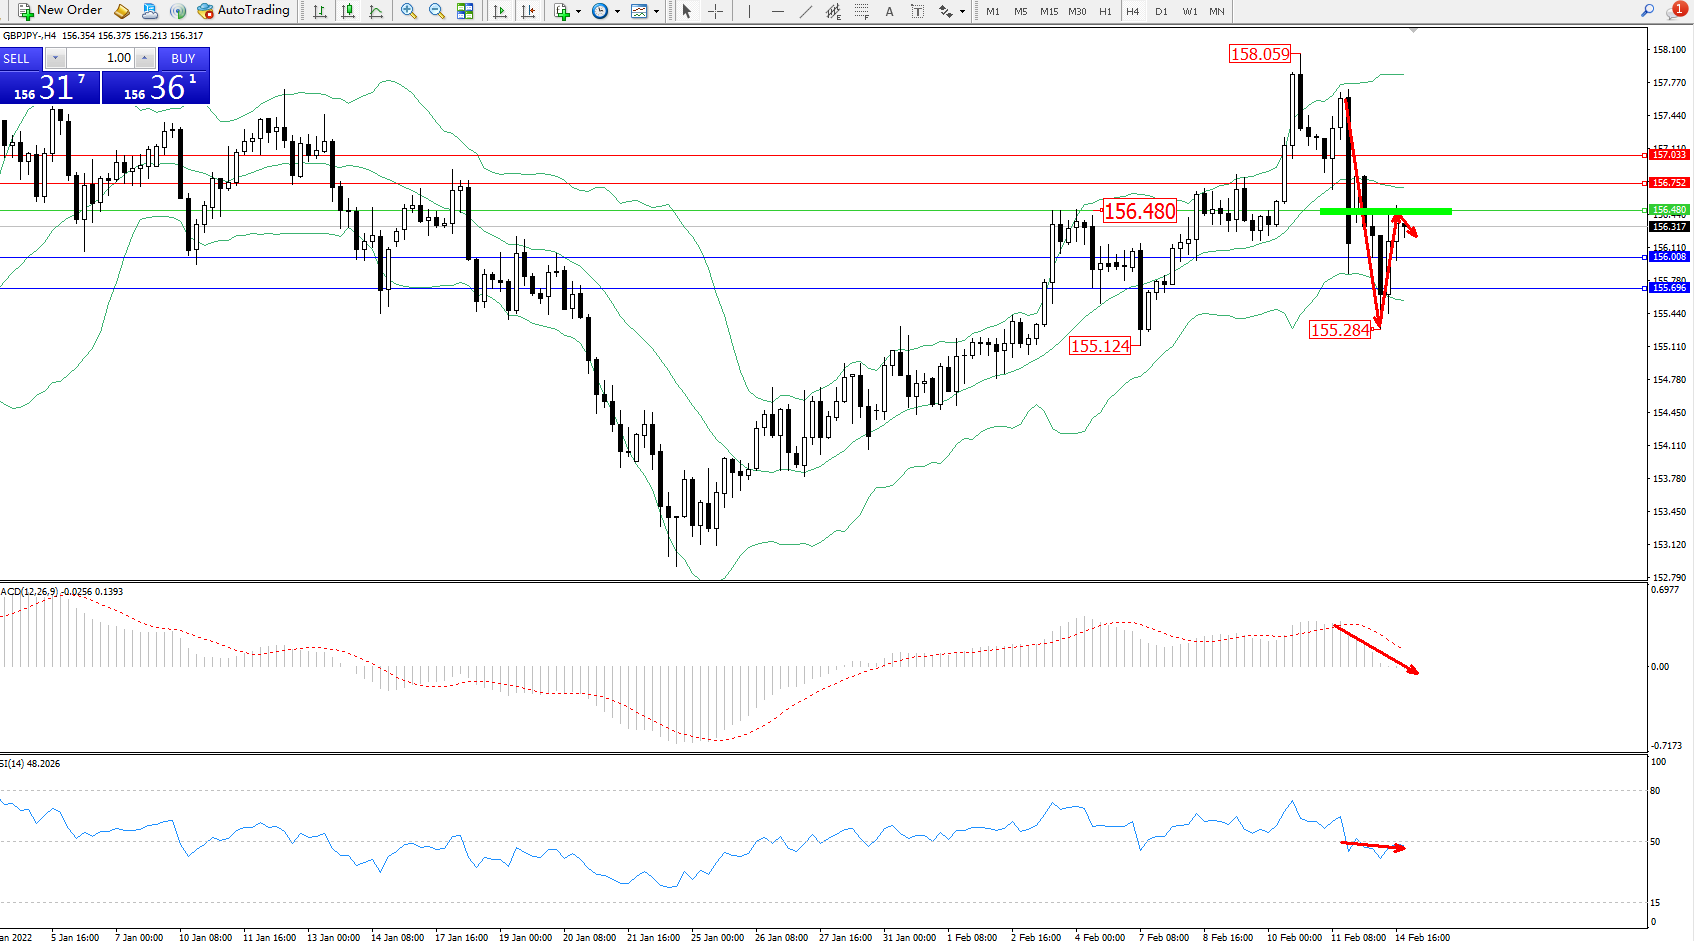The image size is (1694, 941).
Task: Switch chart to line chart mode
Action: tap(376, 11)
